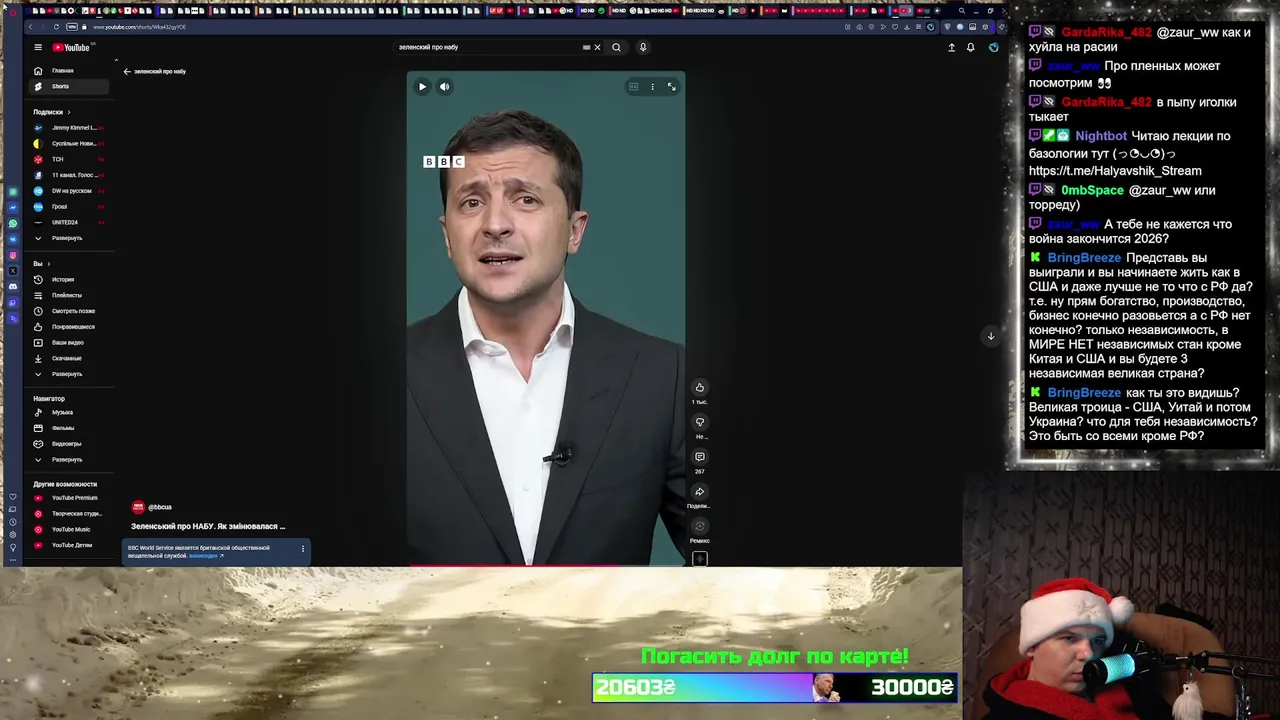Enter fullscreen for the Short

click(x=671, y=87)
